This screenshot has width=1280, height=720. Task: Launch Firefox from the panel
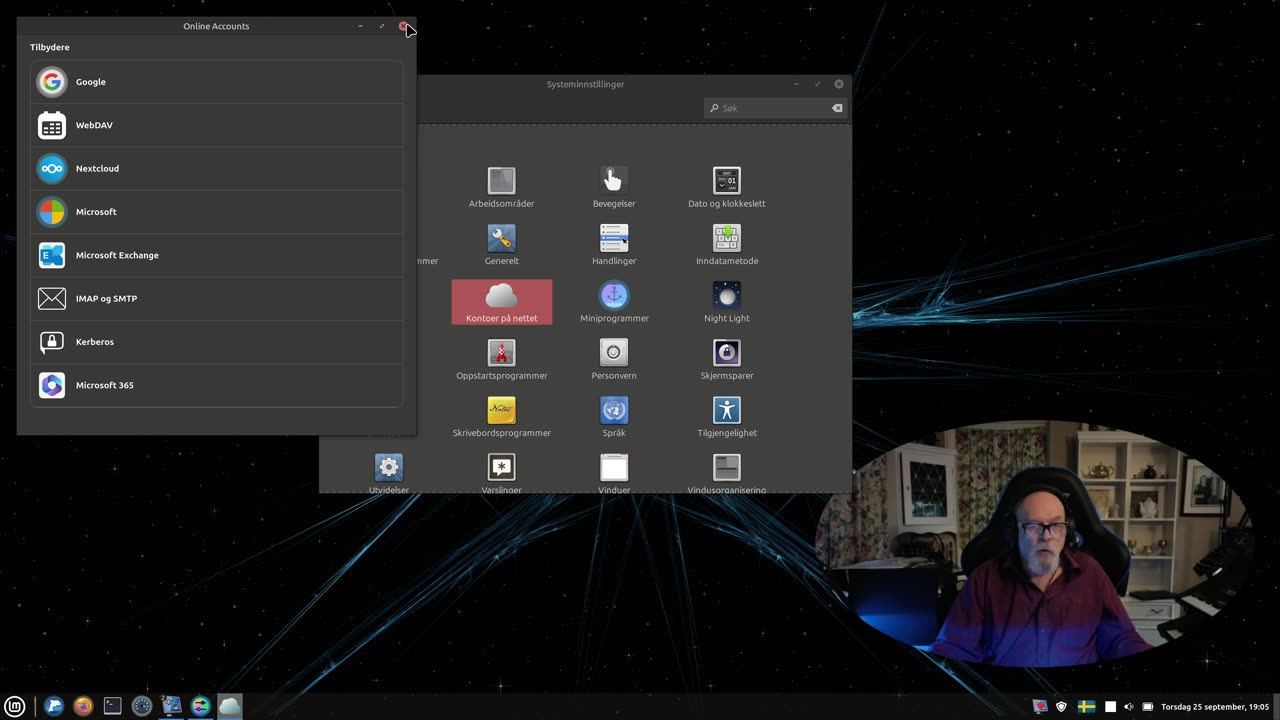click(x=83, y=706)
